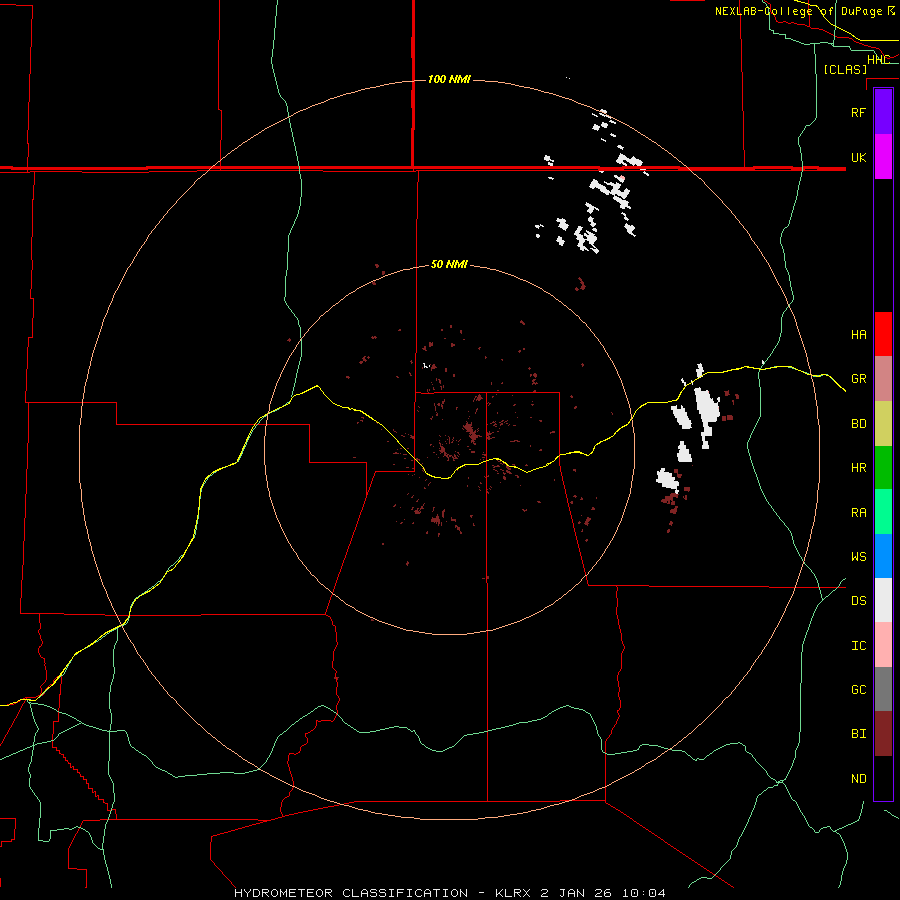Click the 50 NMI range ring label
Viewport: 900px width, 900px height.
coord(449,264)
